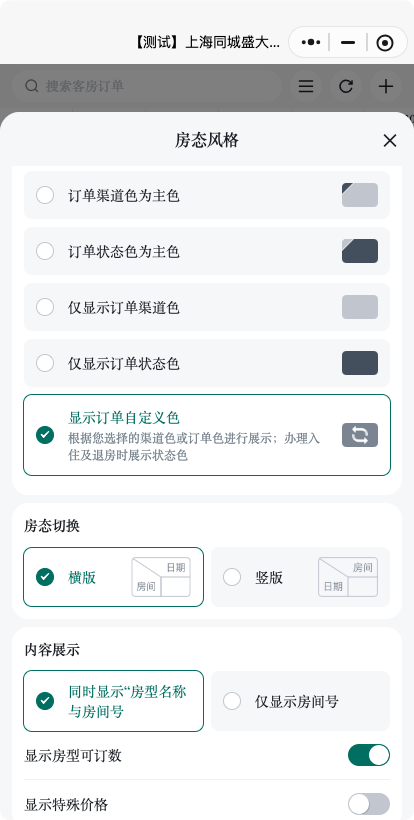The height and width of the screenshot is (820, 414).
Task: Click the swap arrows custom color icon
Action: [x=360, y=435]
